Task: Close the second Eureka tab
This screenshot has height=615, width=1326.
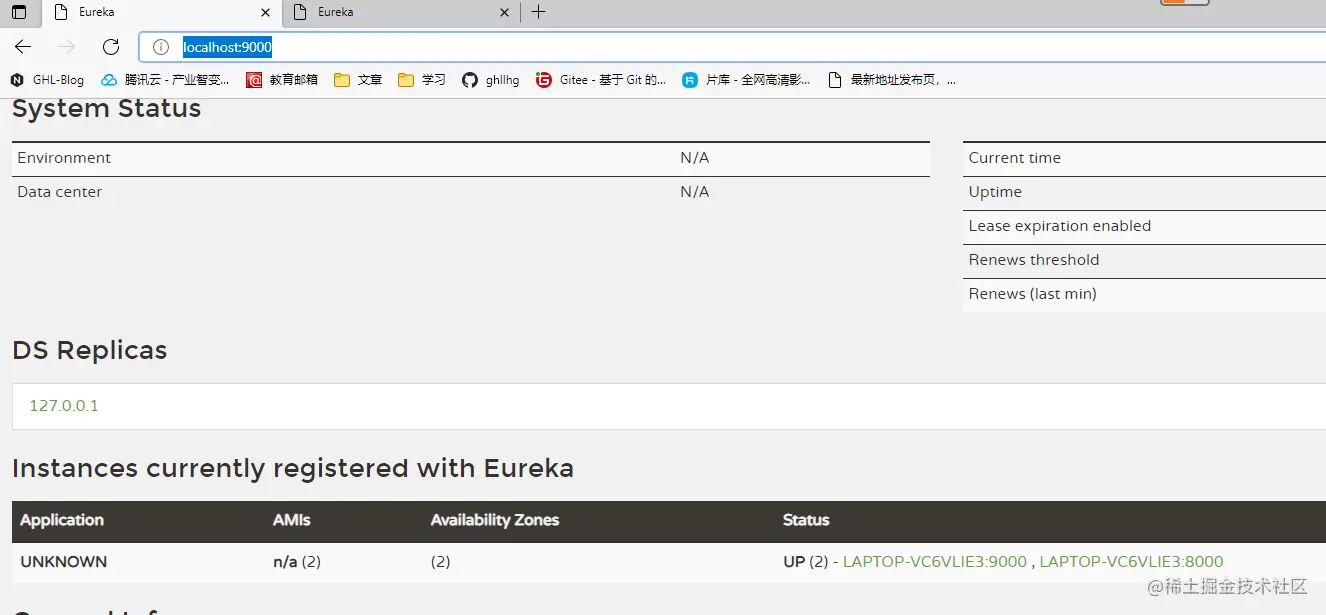Action: [504, 12]
